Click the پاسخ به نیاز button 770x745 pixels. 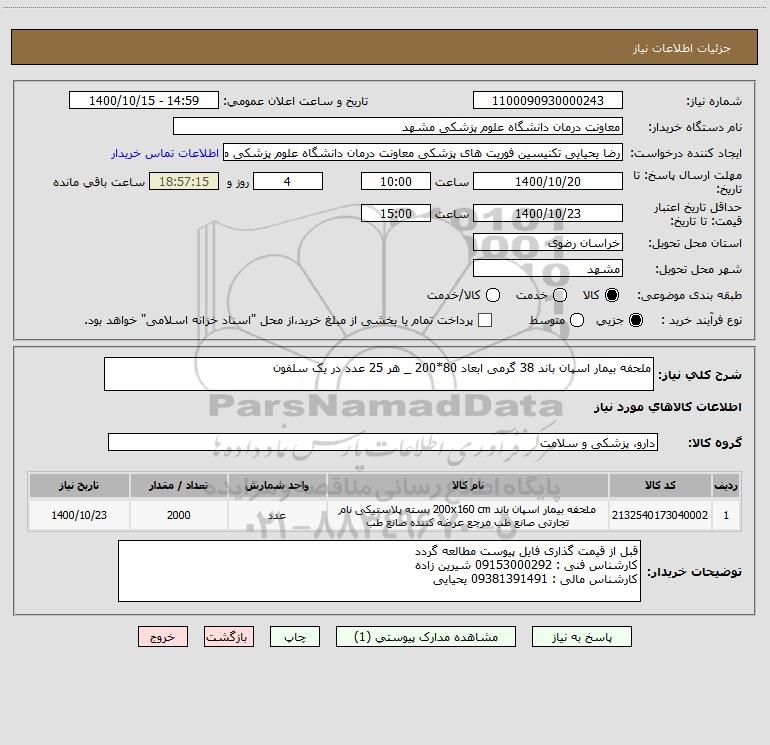(582, 637)
